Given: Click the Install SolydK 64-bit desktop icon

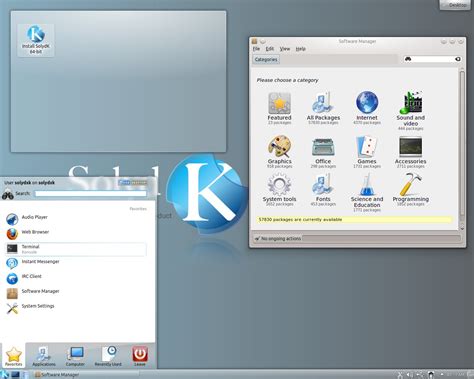Looking at the screenshot, I should (x=36, y=40).
